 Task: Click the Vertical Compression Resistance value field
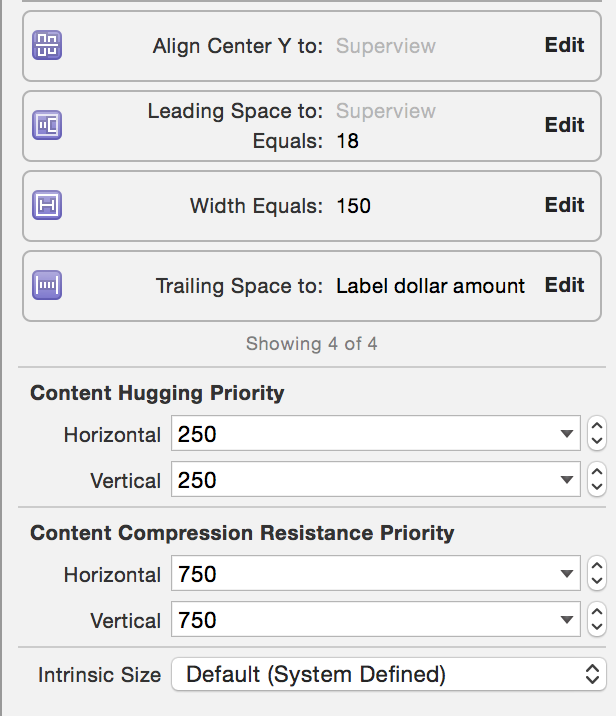pyautogui.click(x=360, y=620)
